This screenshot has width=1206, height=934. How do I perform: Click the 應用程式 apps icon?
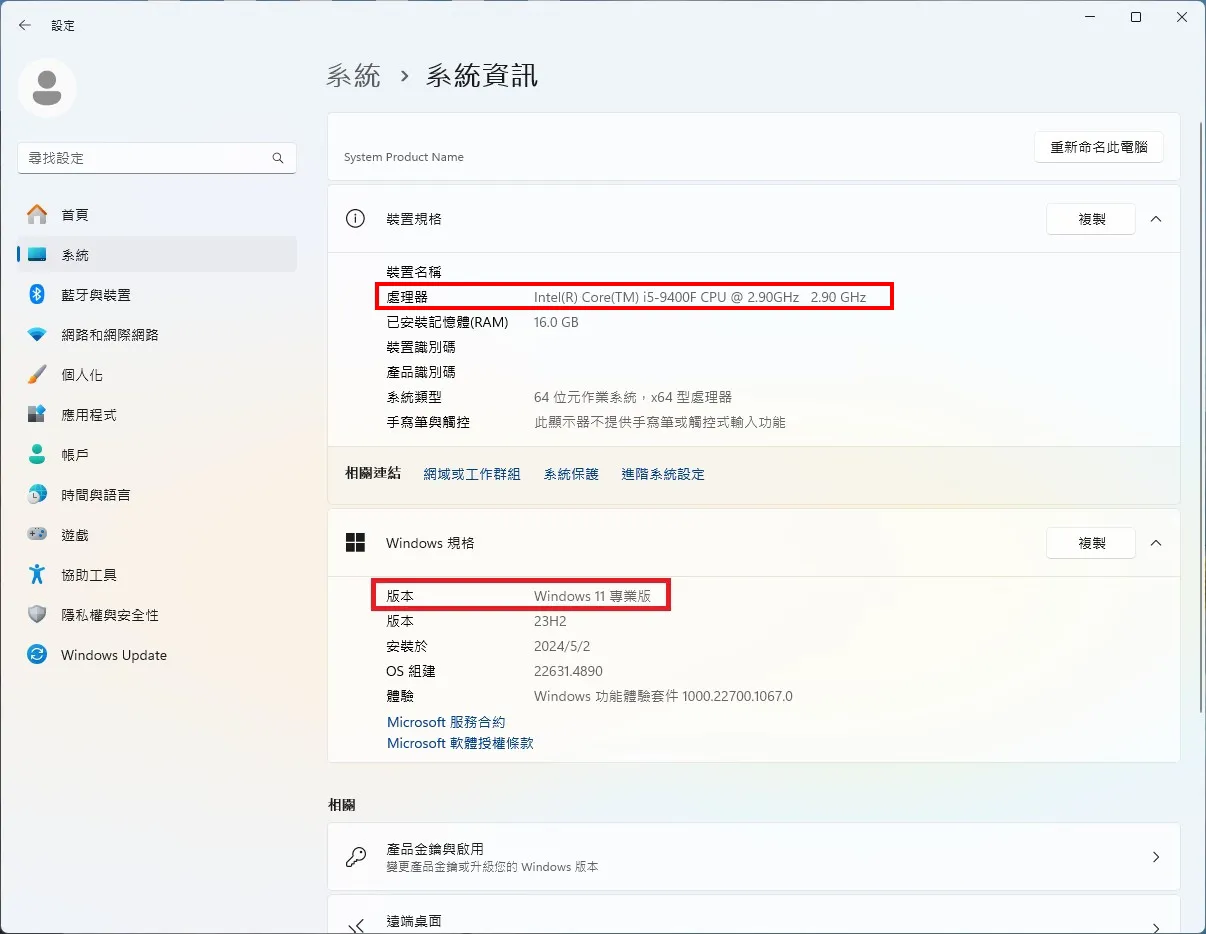coord(37,414)
